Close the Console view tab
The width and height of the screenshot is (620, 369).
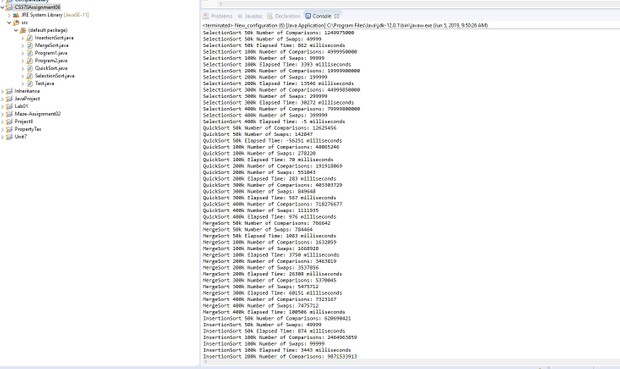[x=337, y=16]
